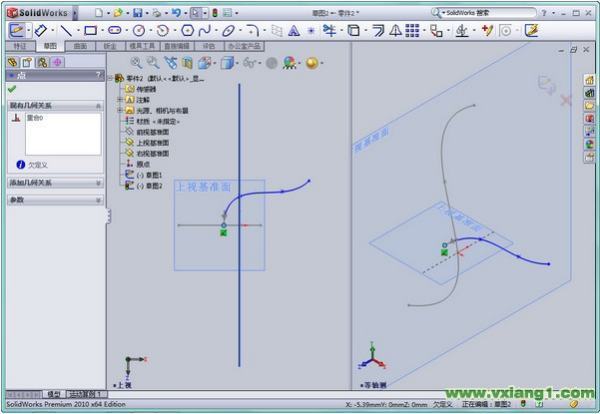Image resolution: width=600 pixels, height=414 pixels.
Task: Select the Sketch Fillet tool
Action: tap(253, 30)
